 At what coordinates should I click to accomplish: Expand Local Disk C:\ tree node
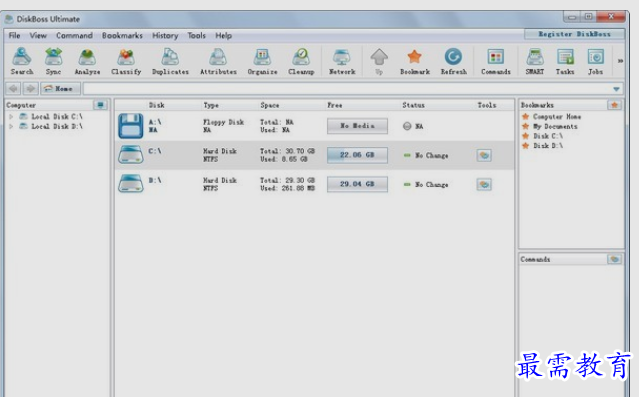tap(11, 117)
